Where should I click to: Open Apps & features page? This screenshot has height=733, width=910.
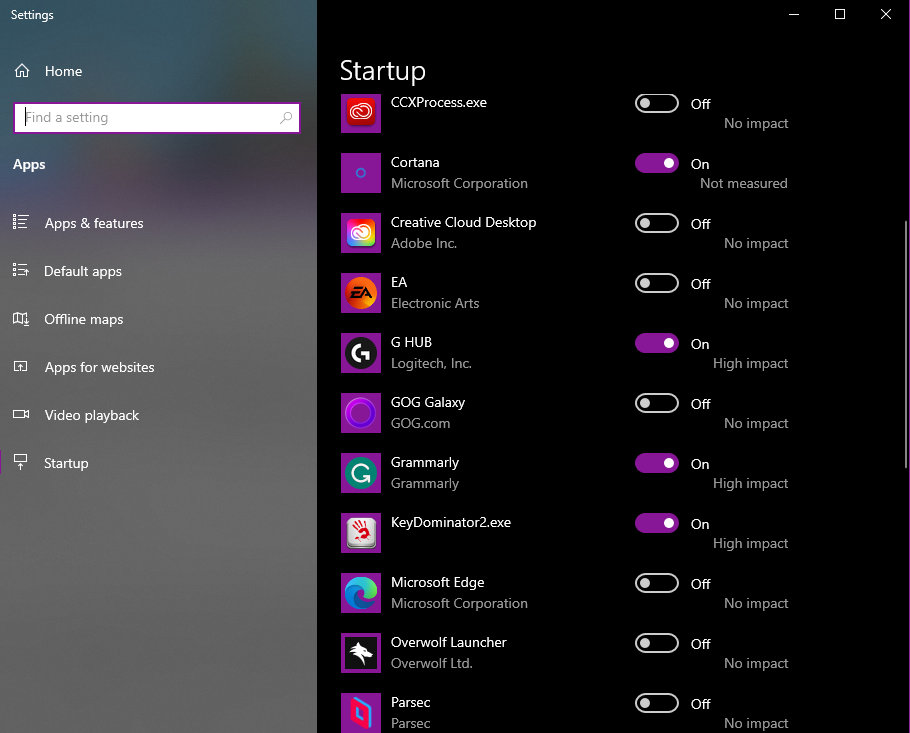point(94,223)
